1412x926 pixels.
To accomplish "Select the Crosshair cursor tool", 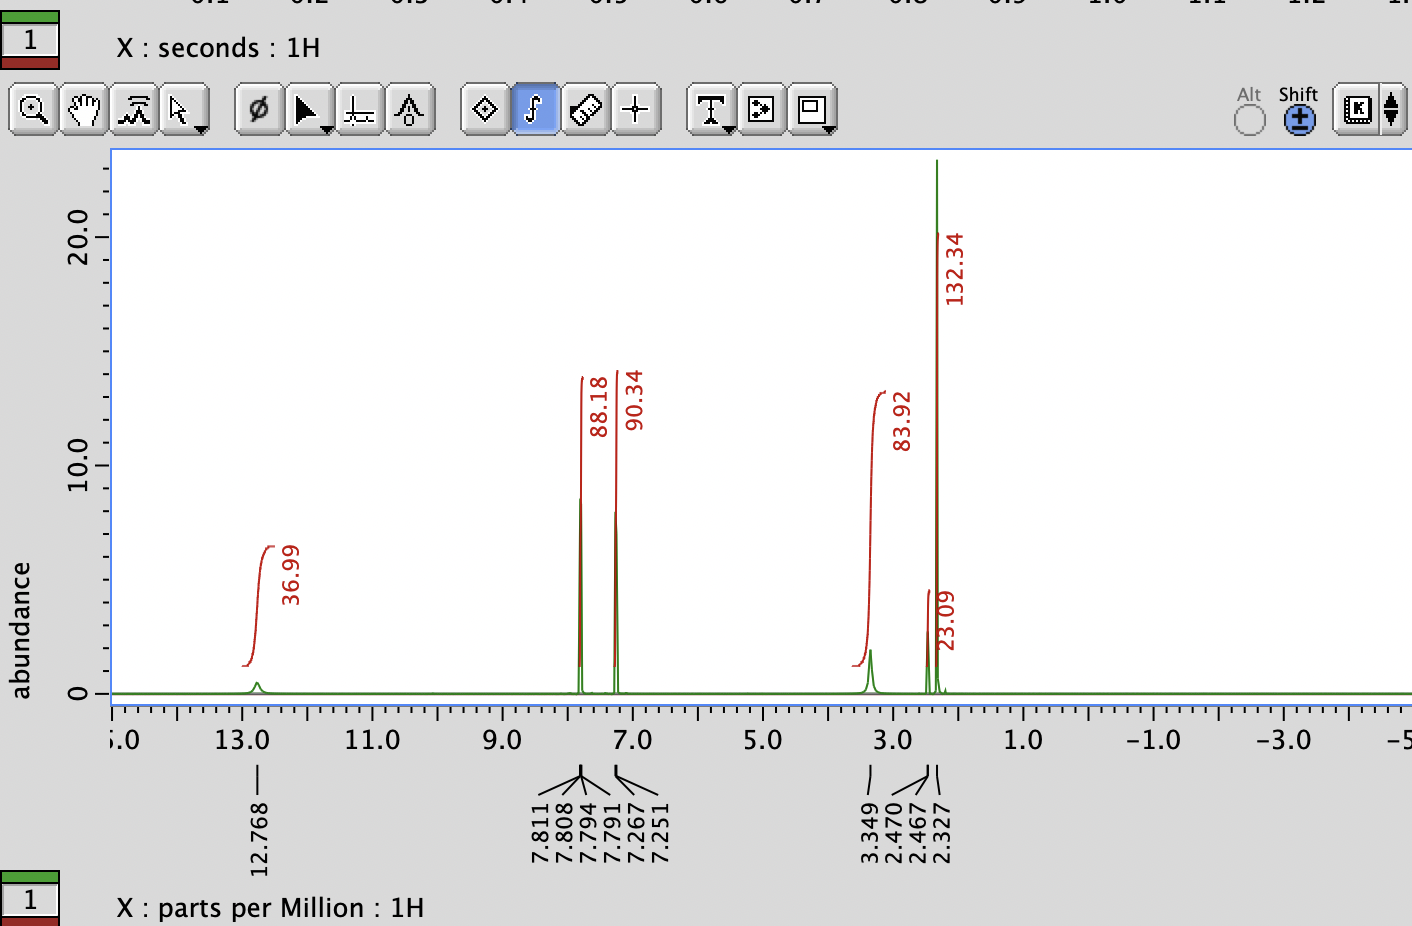I will pos(635,110).
